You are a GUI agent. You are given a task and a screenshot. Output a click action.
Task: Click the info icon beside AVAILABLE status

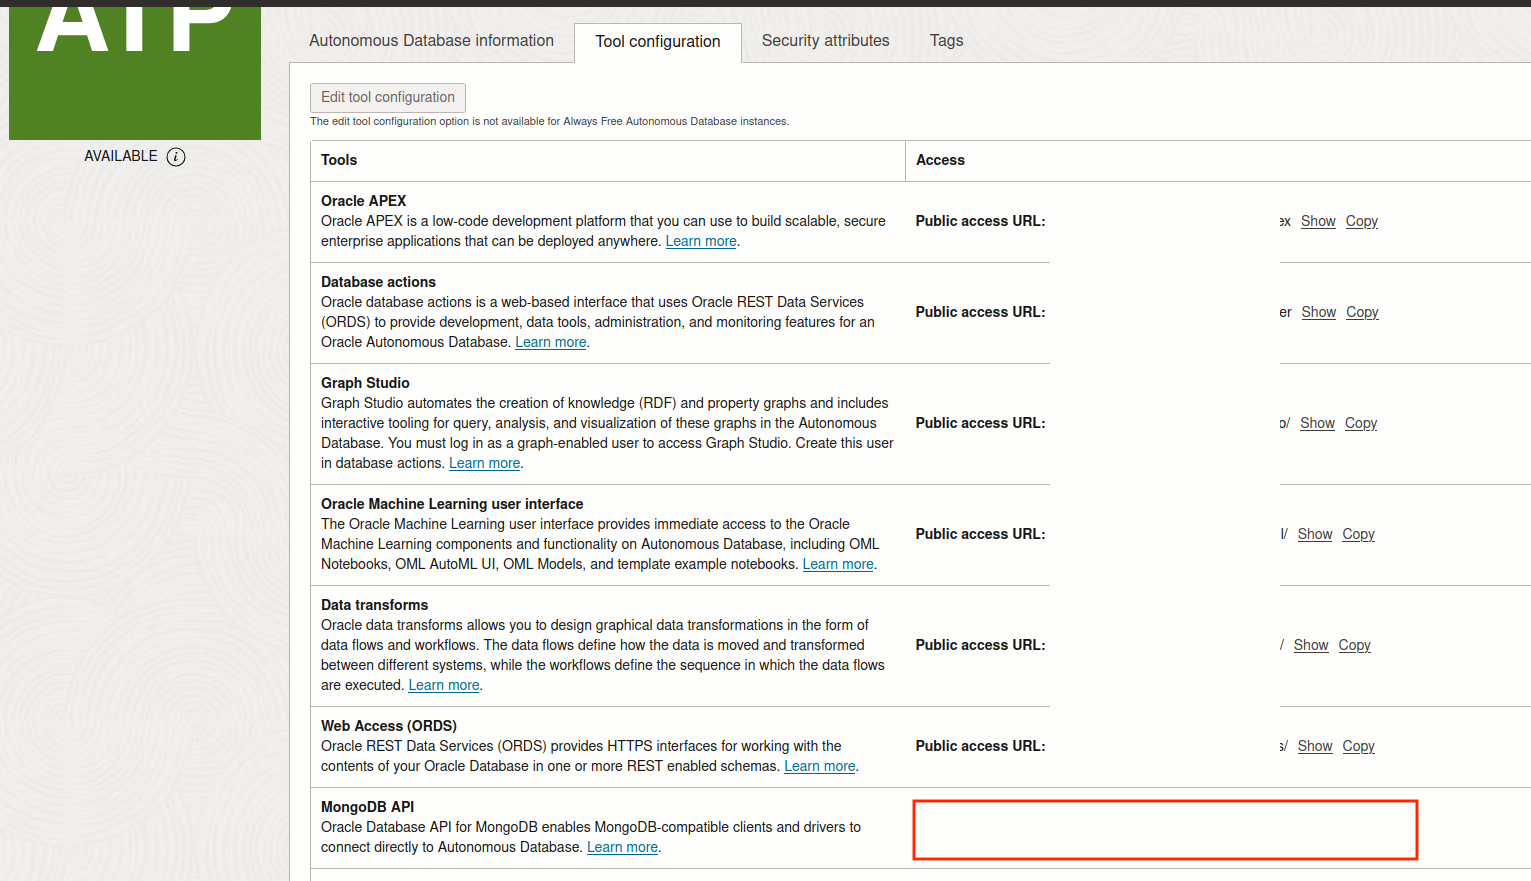(176, 156)
